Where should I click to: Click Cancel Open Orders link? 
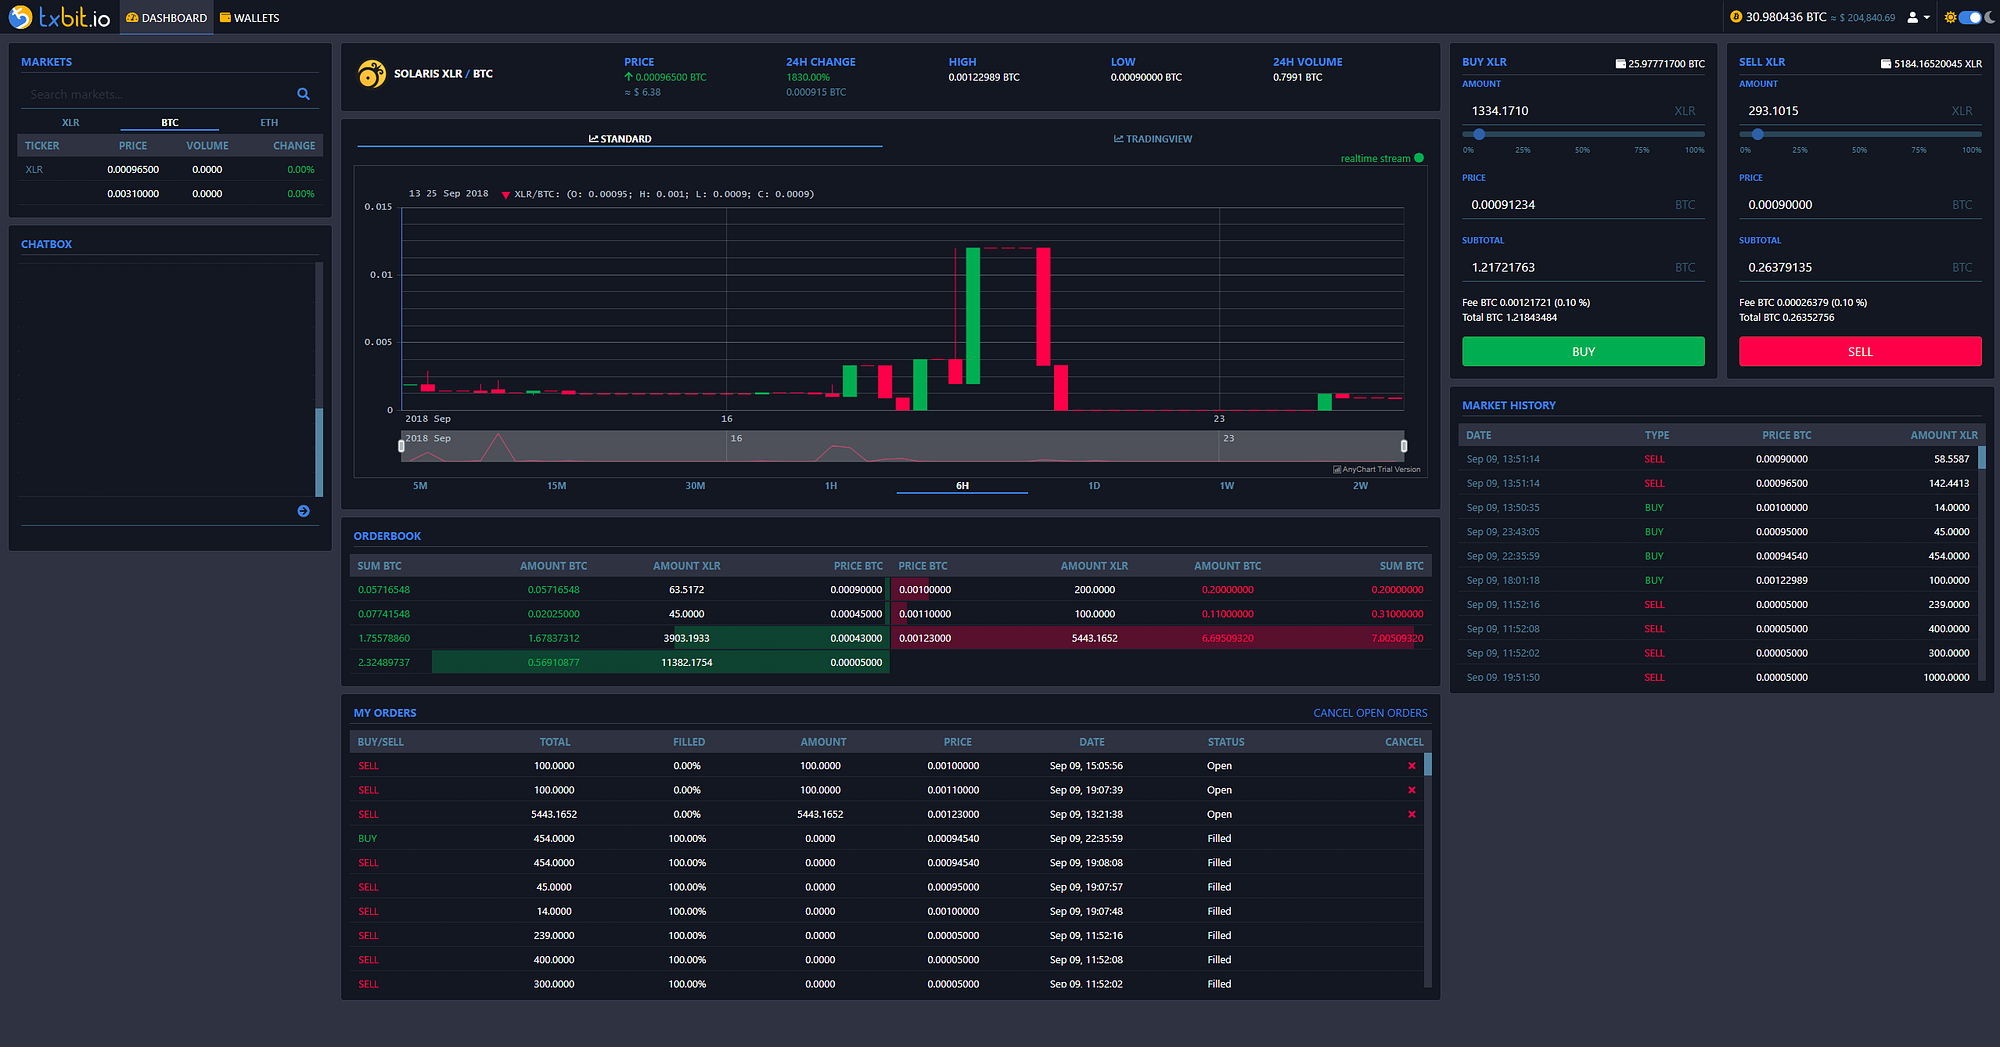click(1370, 713)
